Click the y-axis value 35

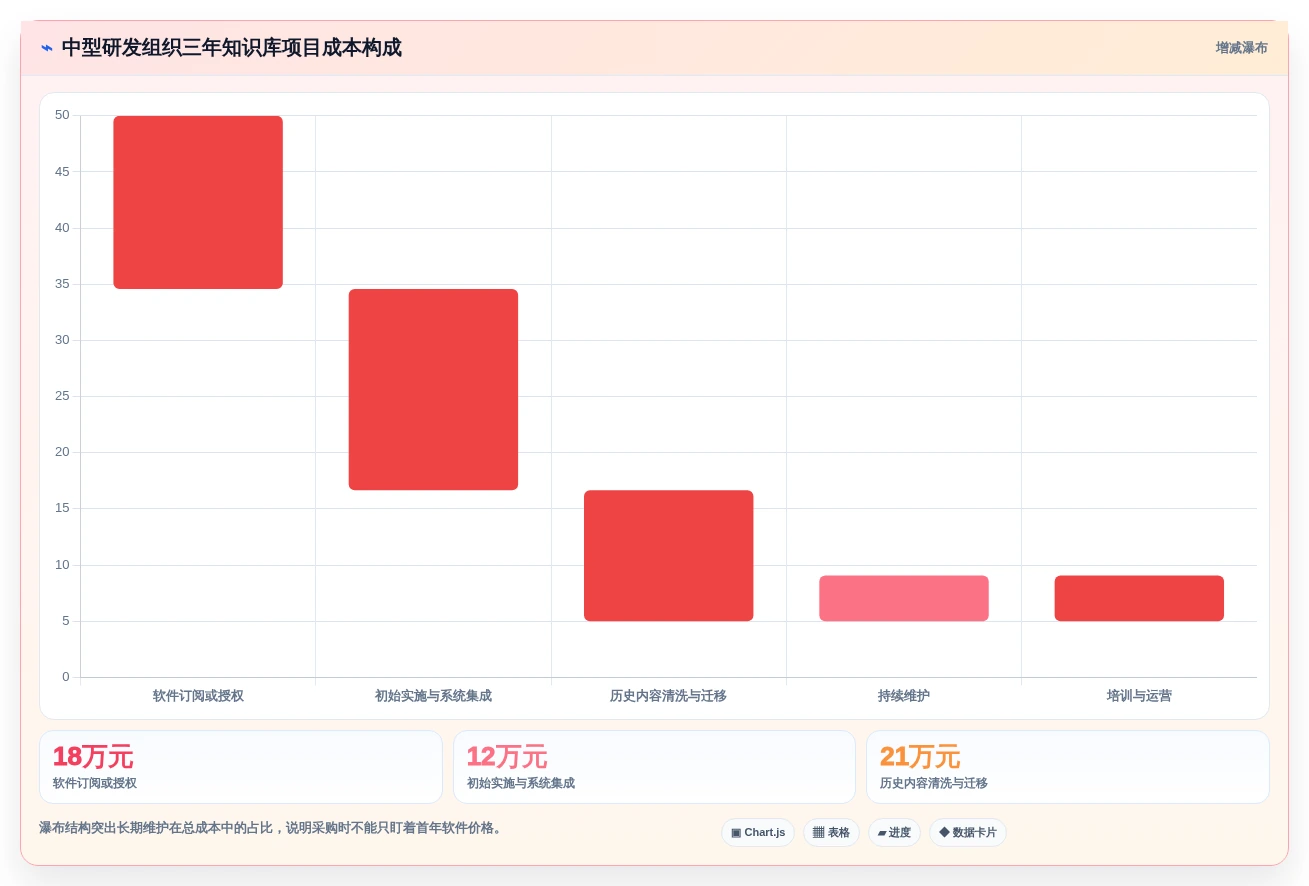coord(62,284)
